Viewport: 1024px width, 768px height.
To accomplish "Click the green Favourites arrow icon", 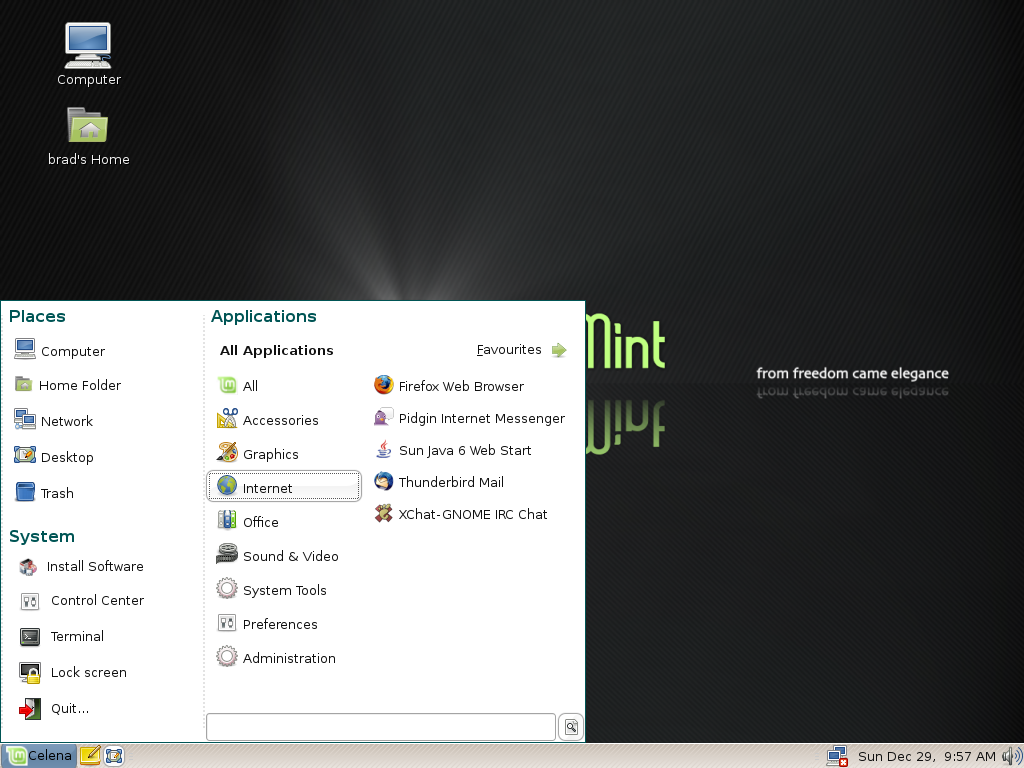I will tap(559, 350).
